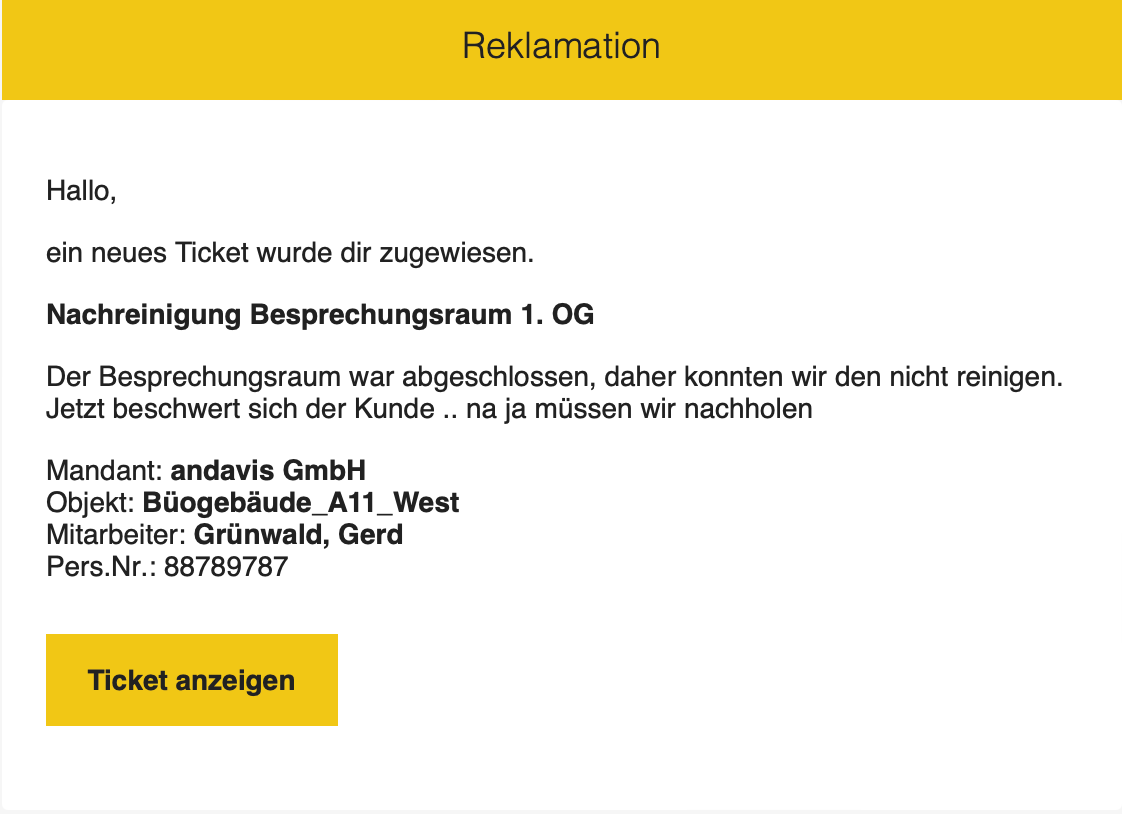Click the Reklamation header title
Screen dimensions: 1122x814
561,46
